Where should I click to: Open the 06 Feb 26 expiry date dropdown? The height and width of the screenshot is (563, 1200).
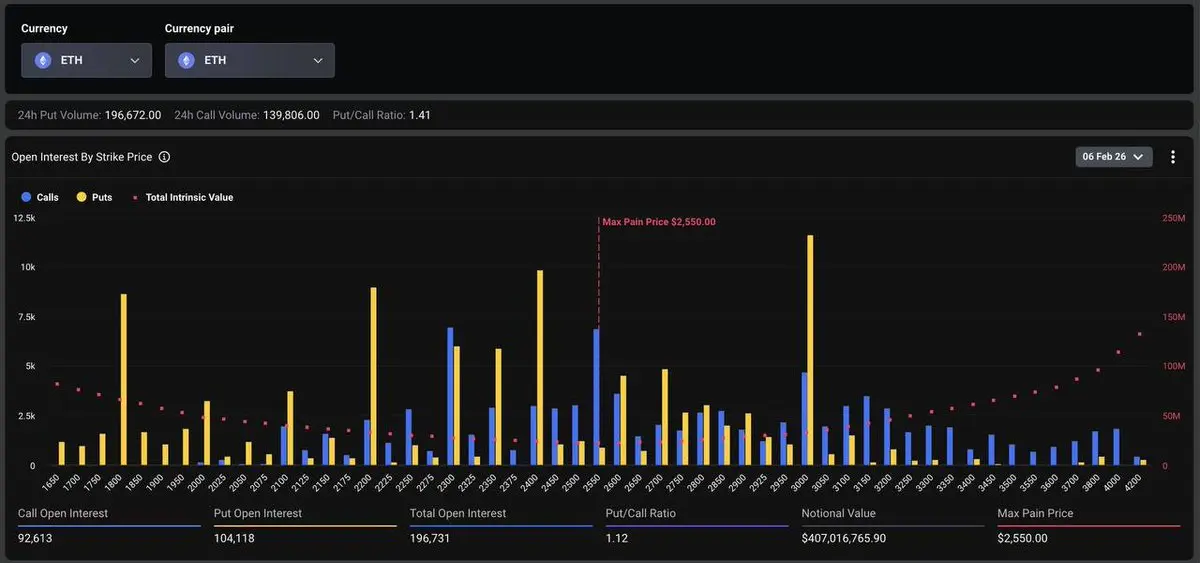[x=1114, y=157]
